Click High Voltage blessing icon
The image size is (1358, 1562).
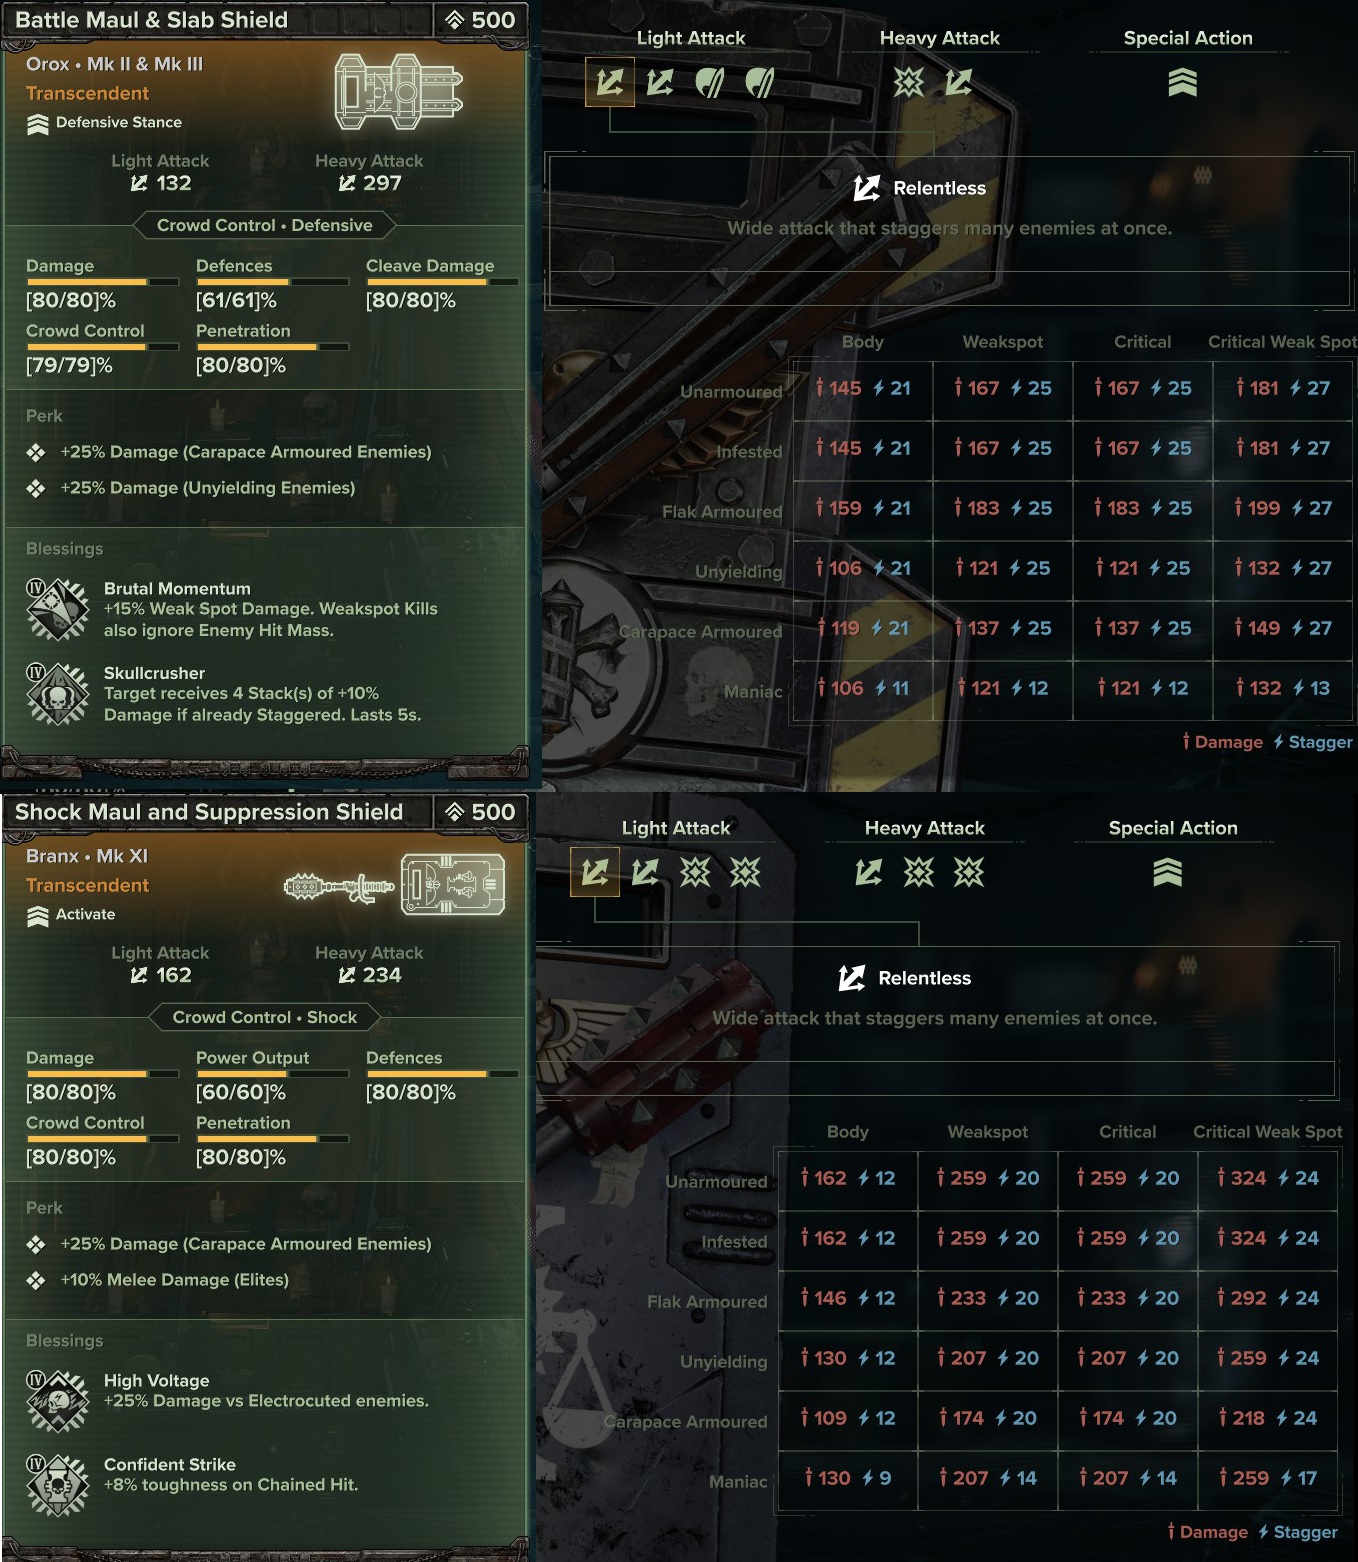click(x=57, y=1401)
